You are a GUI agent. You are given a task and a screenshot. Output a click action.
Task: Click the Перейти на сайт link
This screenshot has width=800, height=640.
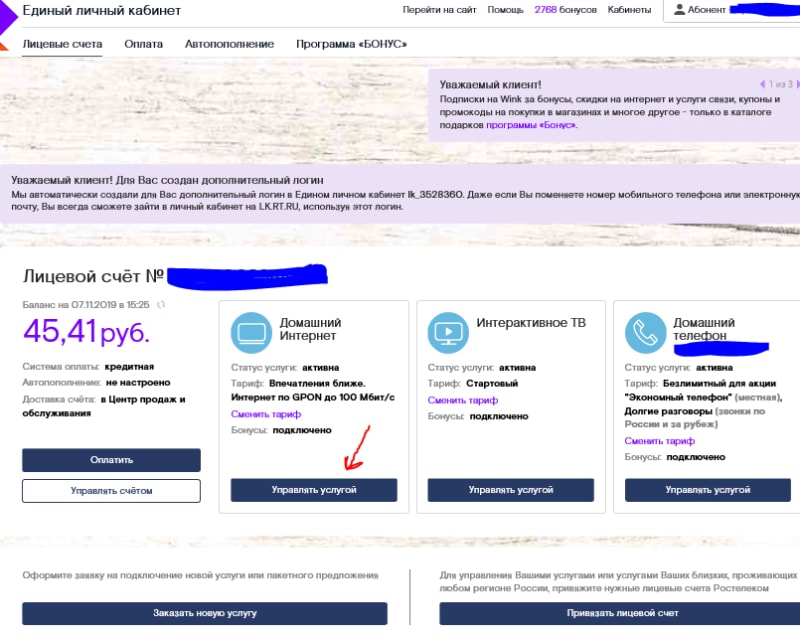pyautogui.click(x=439, y=10)
